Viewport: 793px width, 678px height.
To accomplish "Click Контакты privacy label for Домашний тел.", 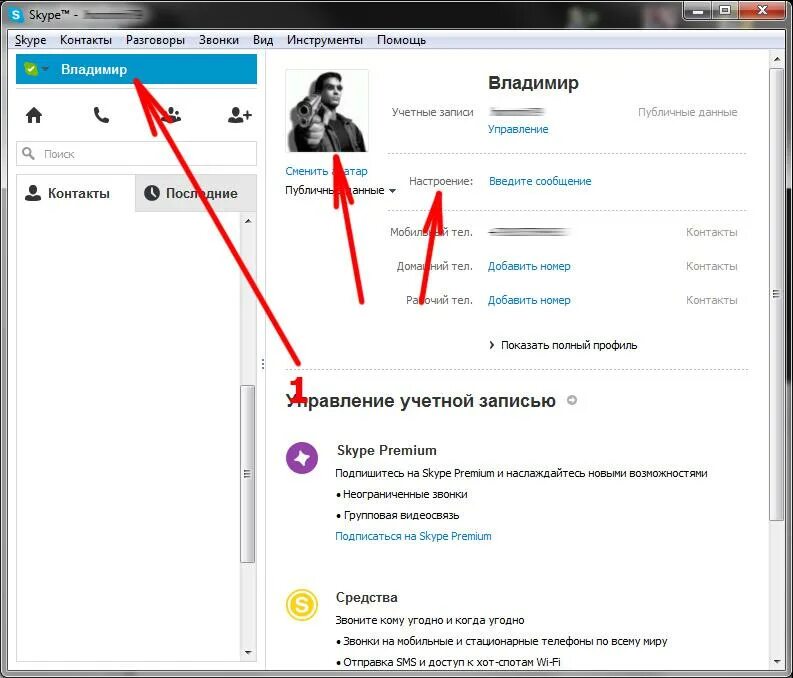I will point(711,266).
